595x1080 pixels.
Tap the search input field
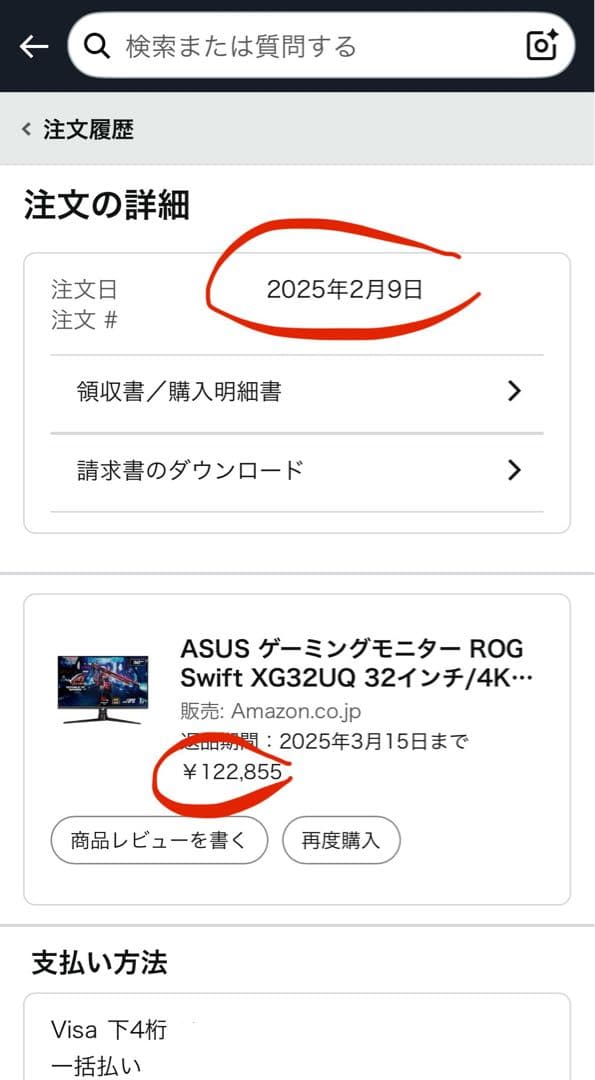280,44
